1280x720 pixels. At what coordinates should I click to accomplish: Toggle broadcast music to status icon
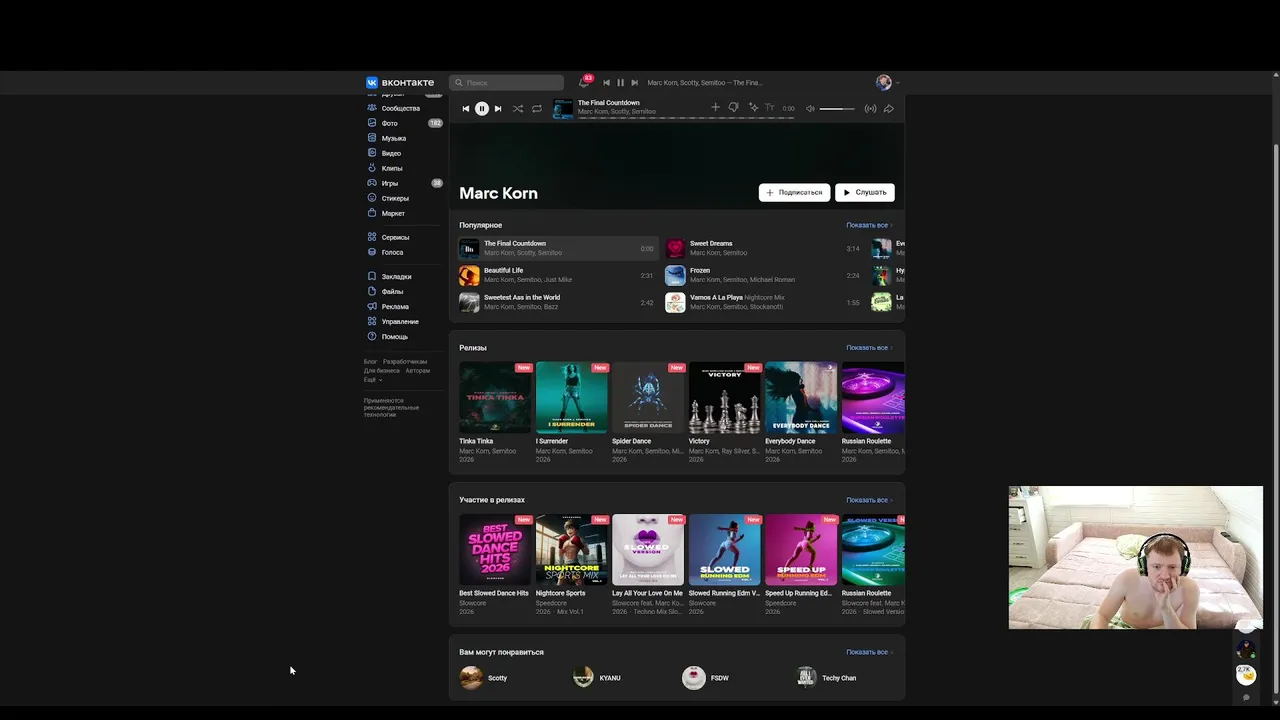[870, 108]
